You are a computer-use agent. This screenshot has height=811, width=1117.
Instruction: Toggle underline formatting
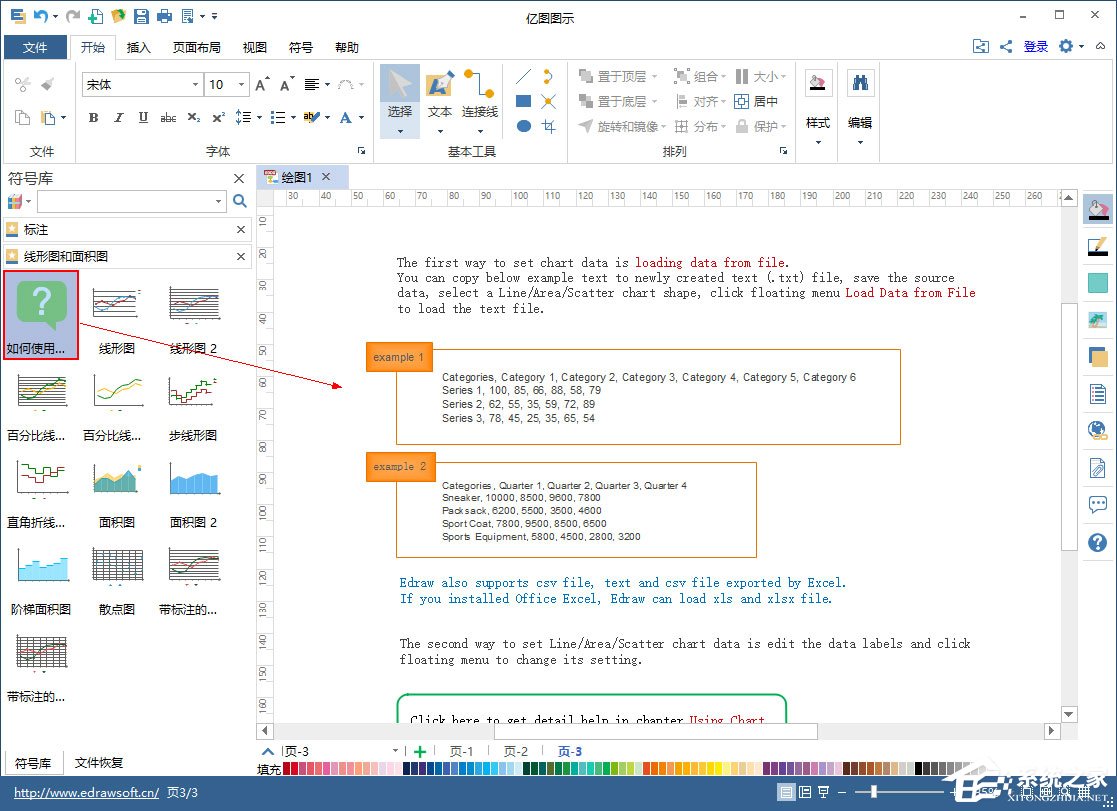pyautogui.click(x=143, y=118)
